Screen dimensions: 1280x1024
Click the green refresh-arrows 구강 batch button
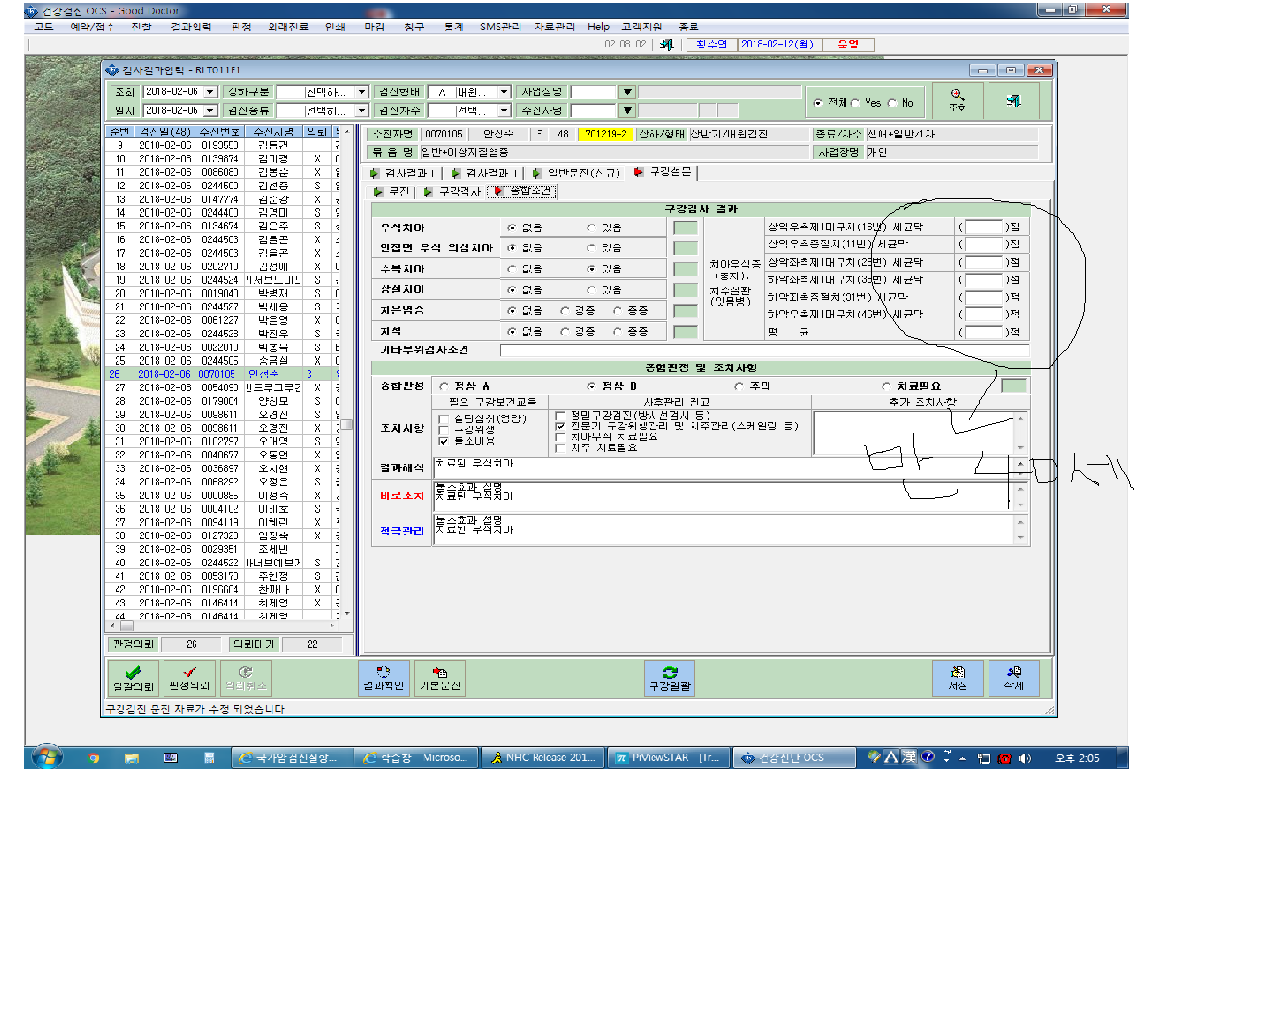[x=670, y=678]
